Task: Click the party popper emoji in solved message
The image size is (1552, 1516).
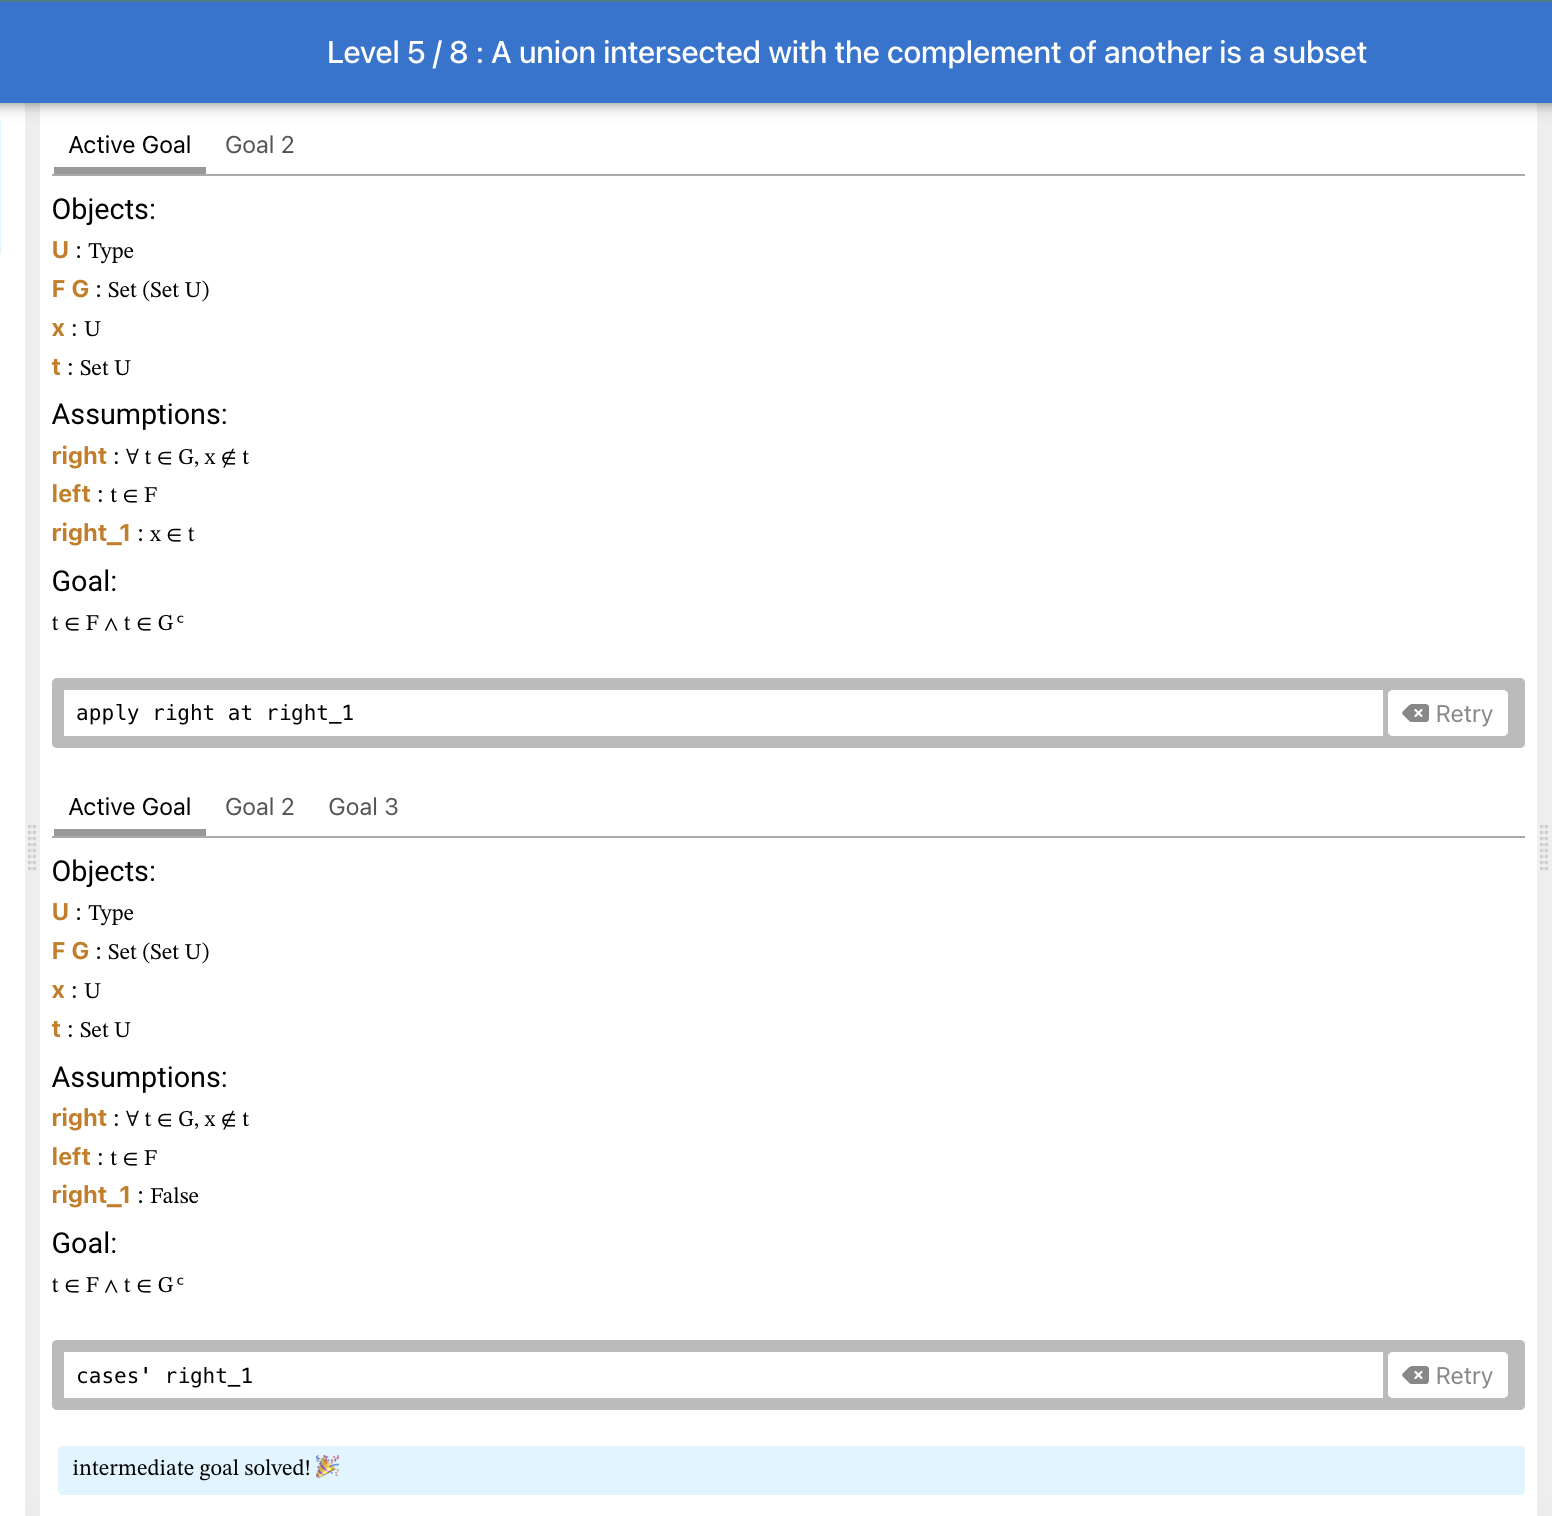Action: 327,1467
